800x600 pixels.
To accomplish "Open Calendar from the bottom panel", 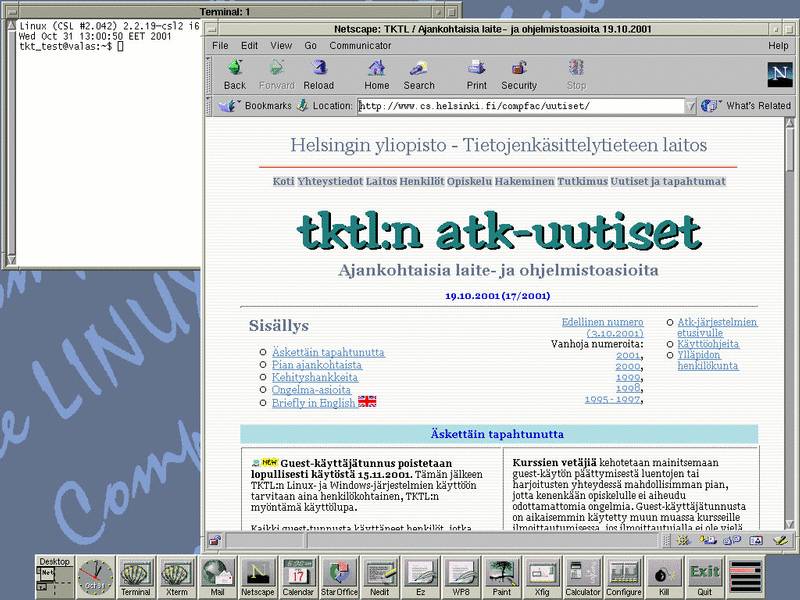I will point(298,577).
